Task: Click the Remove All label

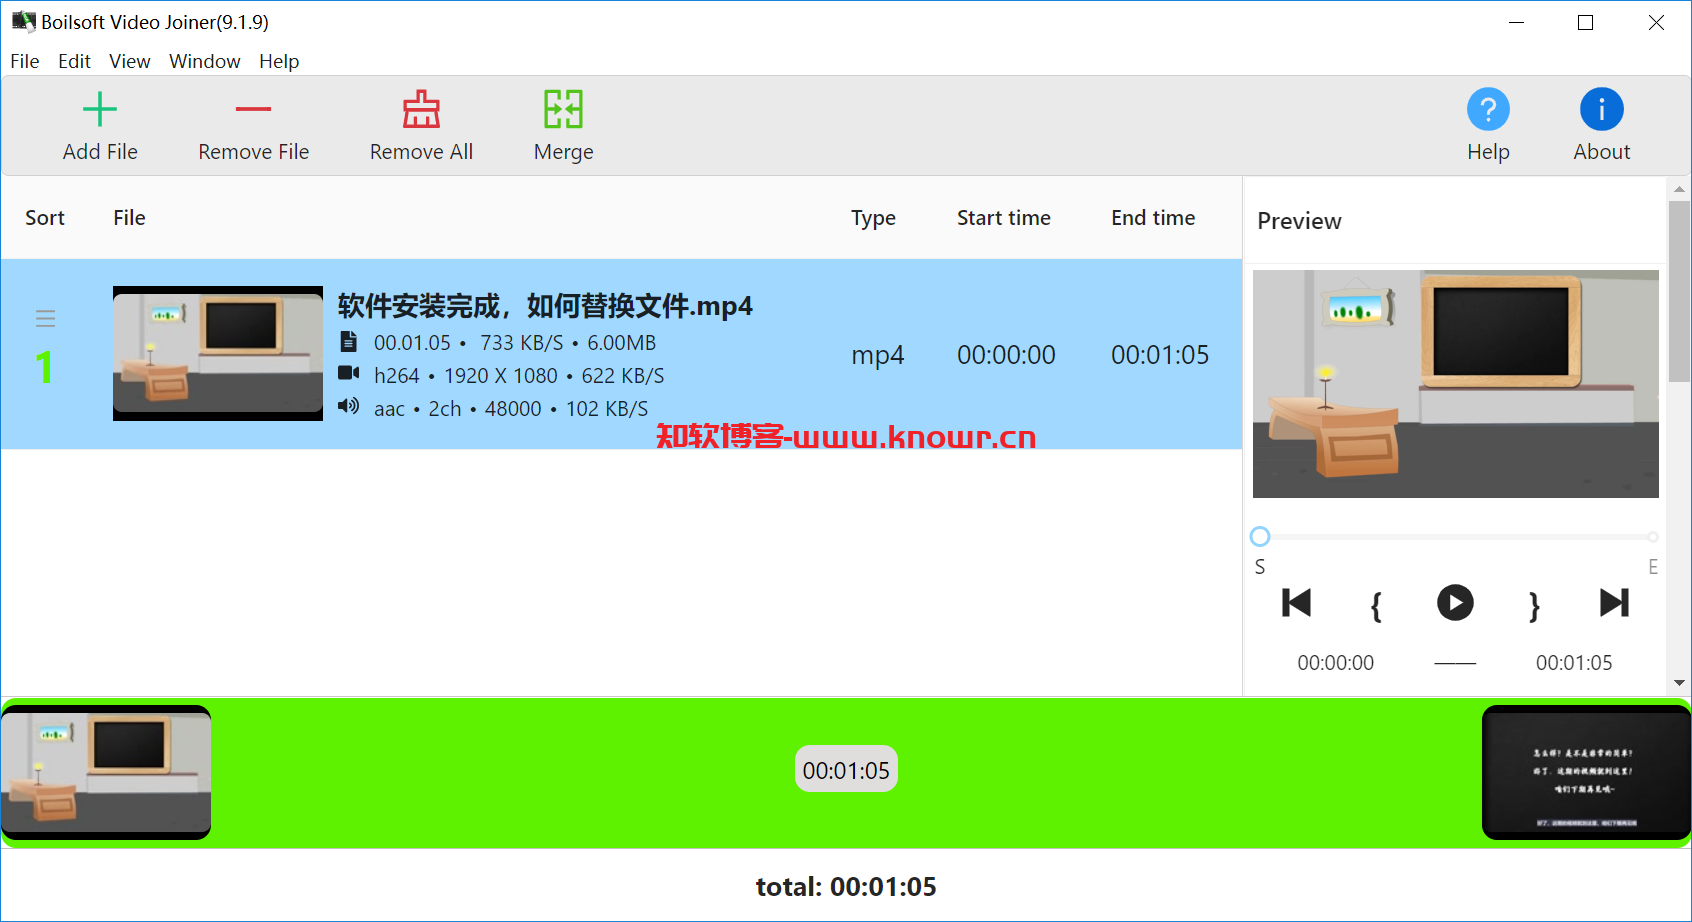Action: click(x=421, y=152)
